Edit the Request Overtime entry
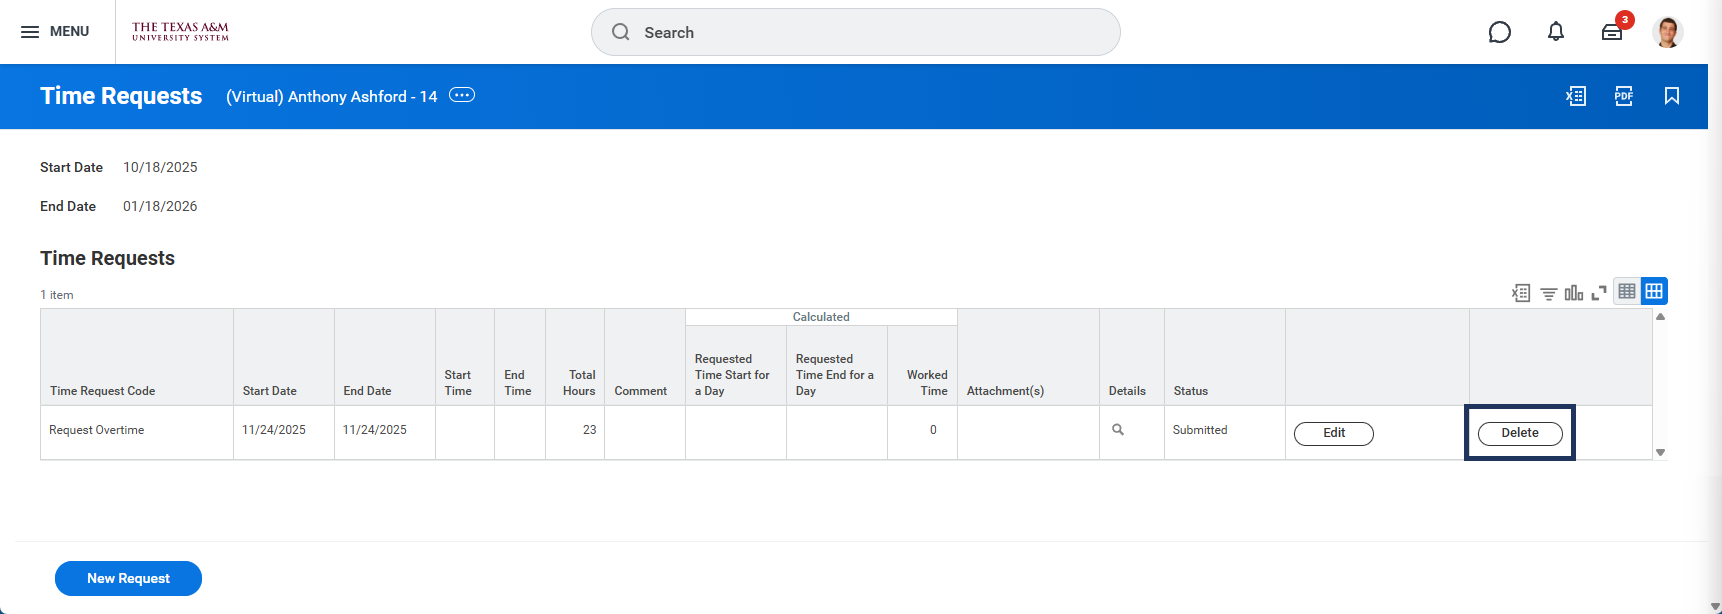The height and width of the screenshot is (614, 1722). 1333,433
